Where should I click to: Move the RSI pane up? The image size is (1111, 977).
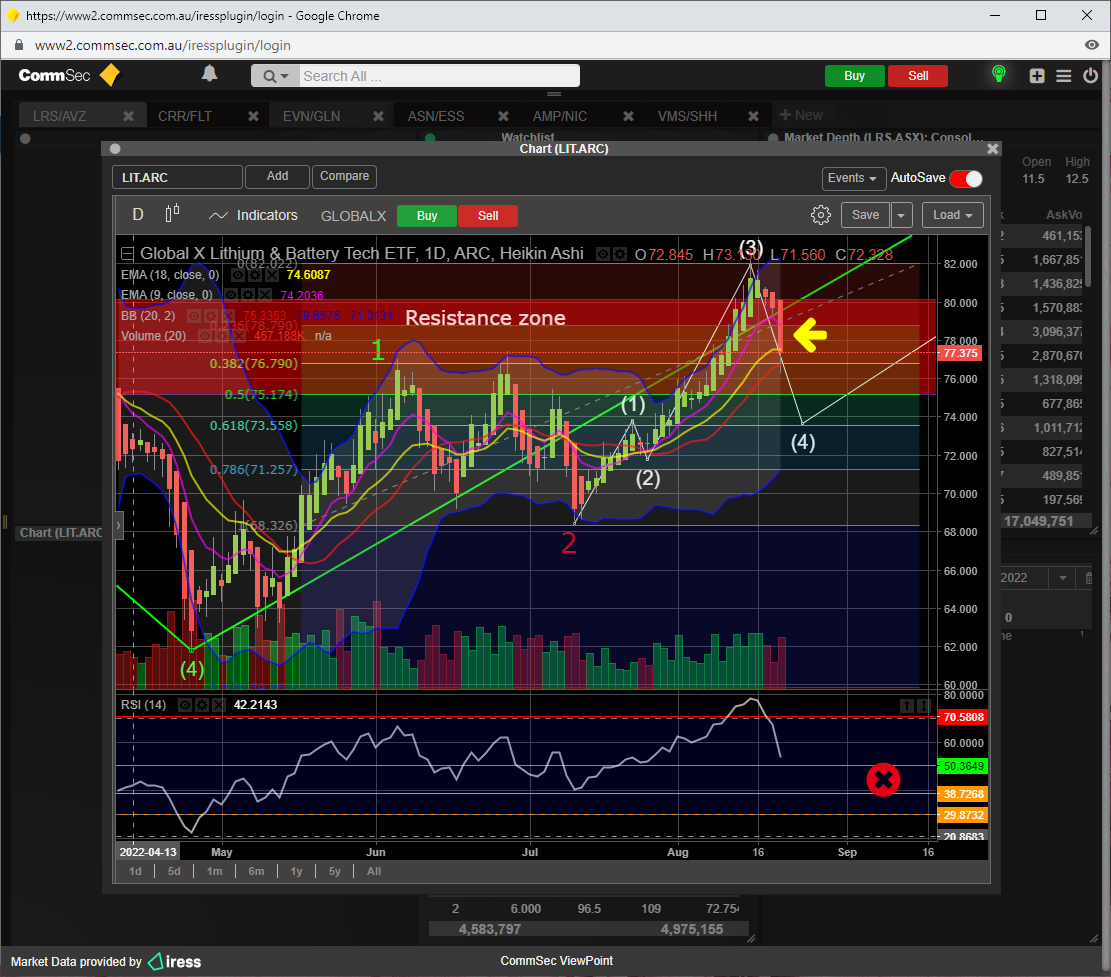pos(906,705)
